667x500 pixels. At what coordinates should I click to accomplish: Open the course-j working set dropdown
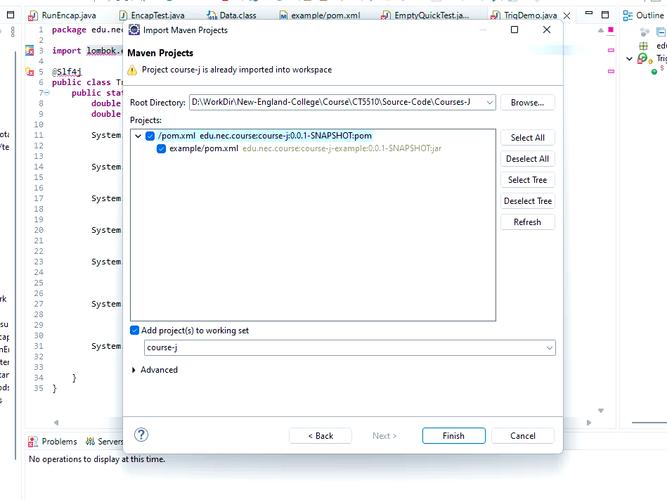[549, 348]
